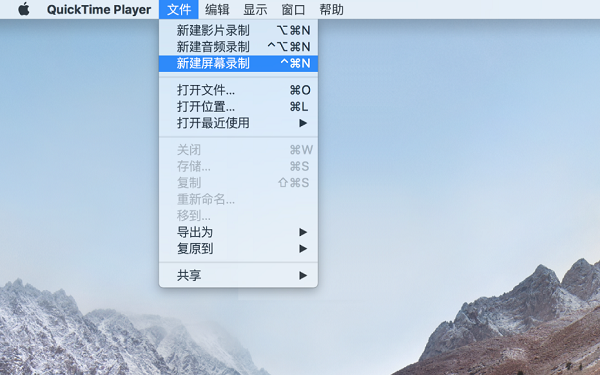This screenshot has height=375, width=600.
Task: Expand the 共享 submenu
Action: pos(238,276)
